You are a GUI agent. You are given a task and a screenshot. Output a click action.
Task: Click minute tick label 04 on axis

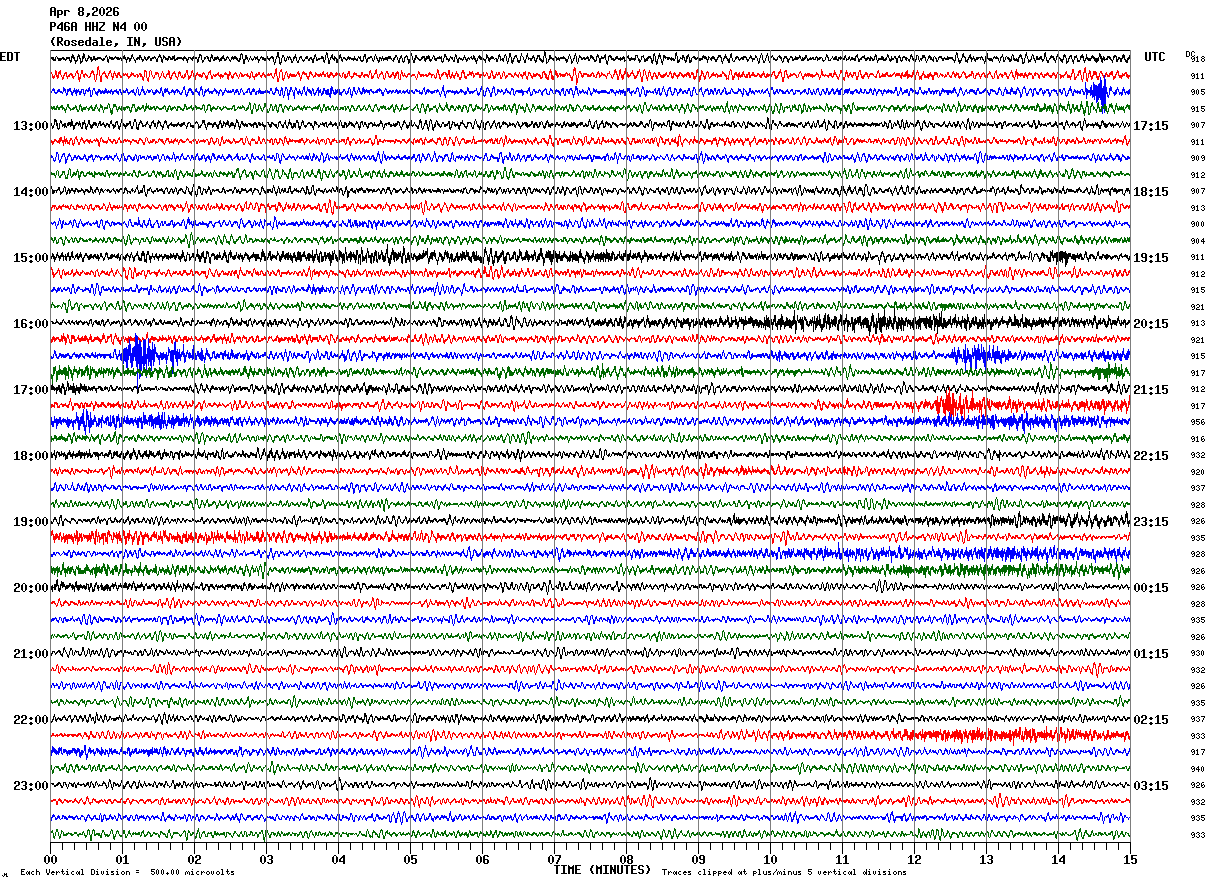338,859
